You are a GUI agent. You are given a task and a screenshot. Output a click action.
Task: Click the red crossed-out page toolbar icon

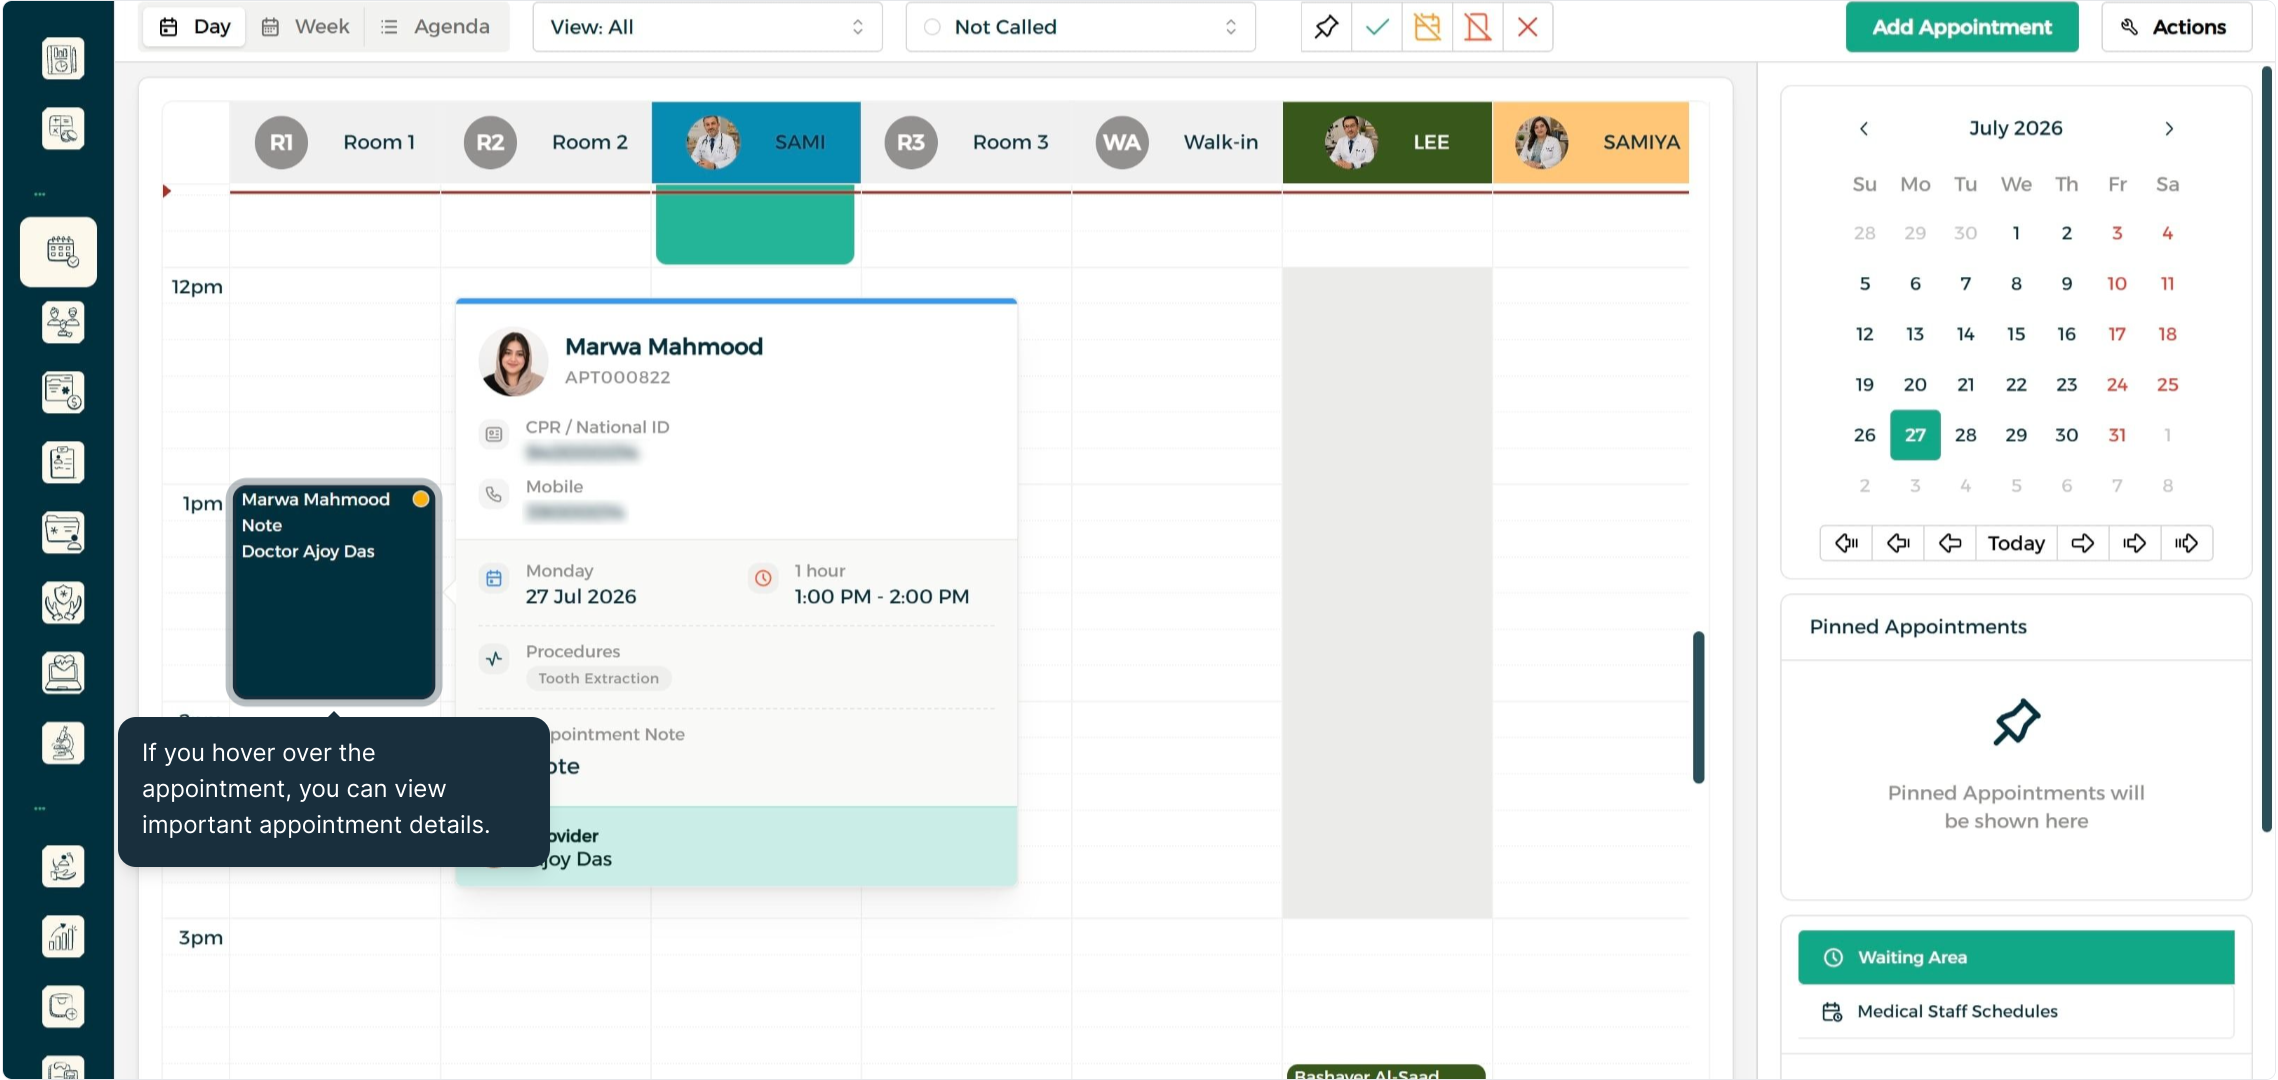1477,27
